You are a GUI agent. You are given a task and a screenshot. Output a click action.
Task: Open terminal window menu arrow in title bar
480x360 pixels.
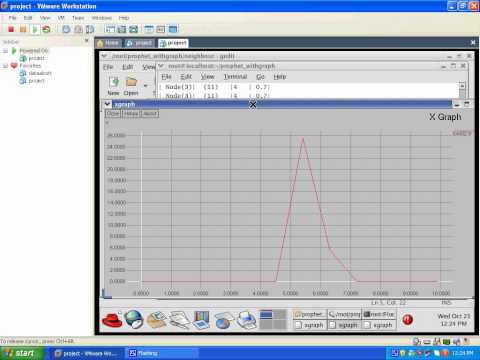pos(160,66)
